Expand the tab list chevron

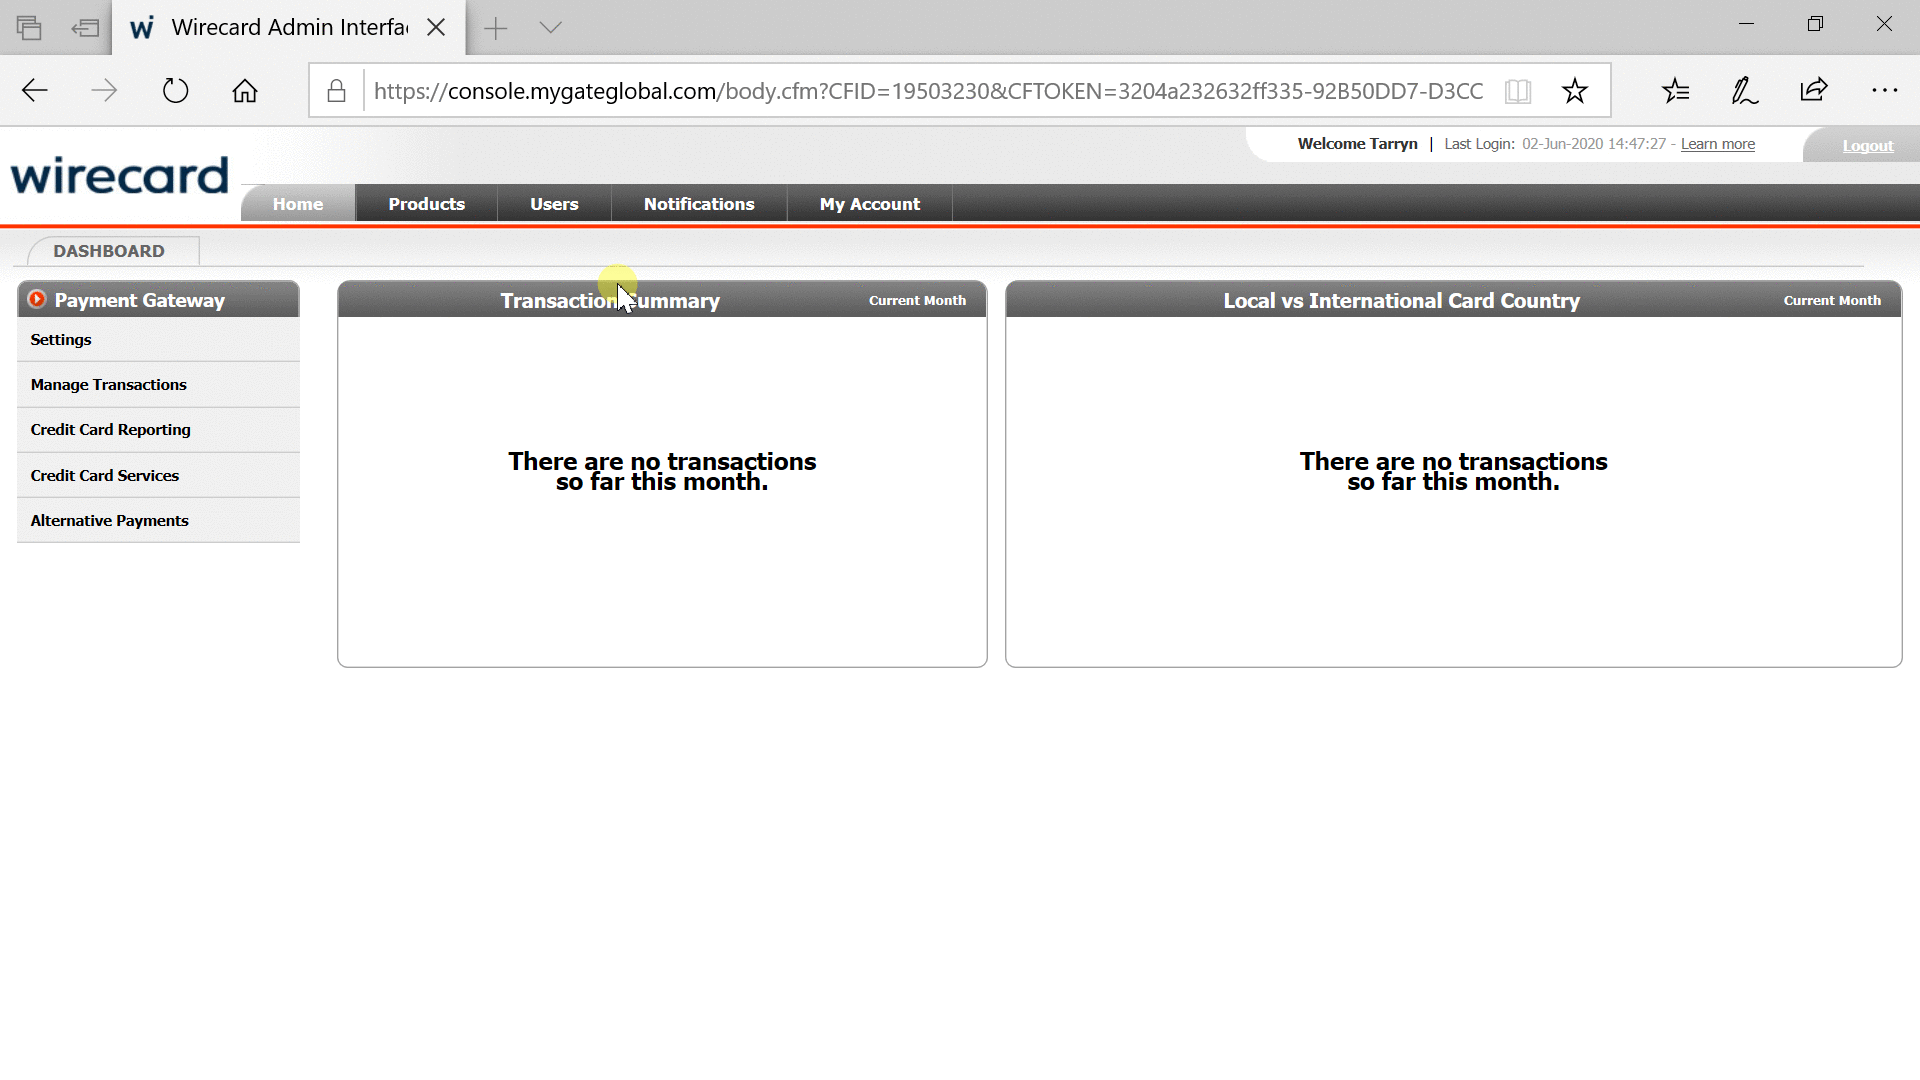(x=550, y=27)
